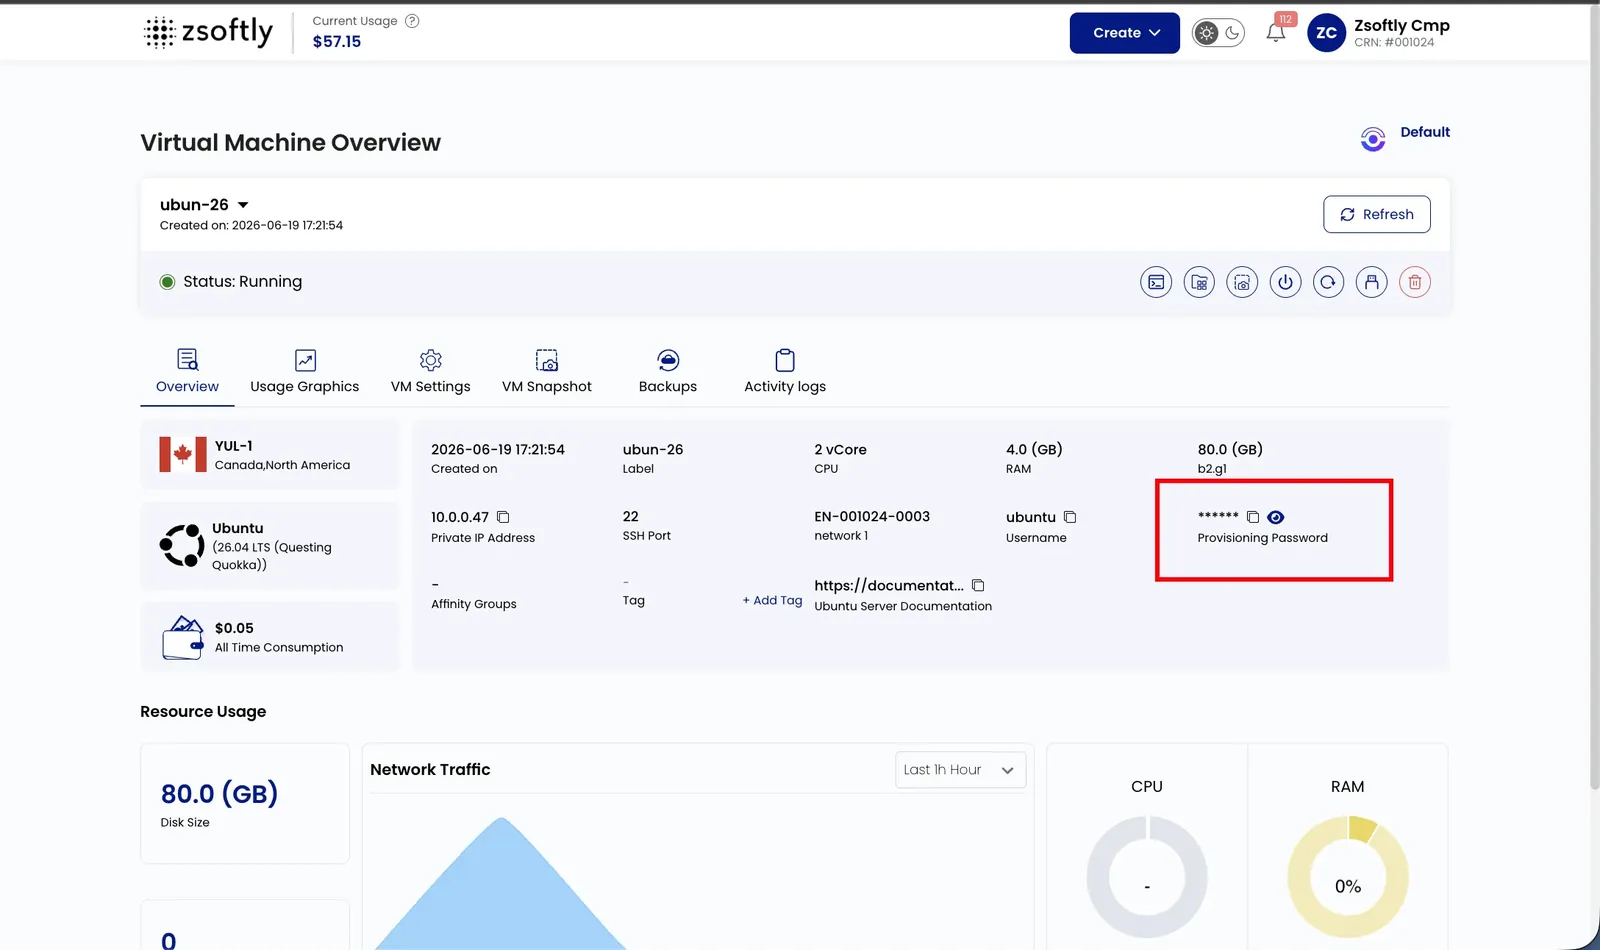Viewport: 1600px width, 950px height.
Task: Click the Affinity Groups label
Action: [x=474, y=604]
